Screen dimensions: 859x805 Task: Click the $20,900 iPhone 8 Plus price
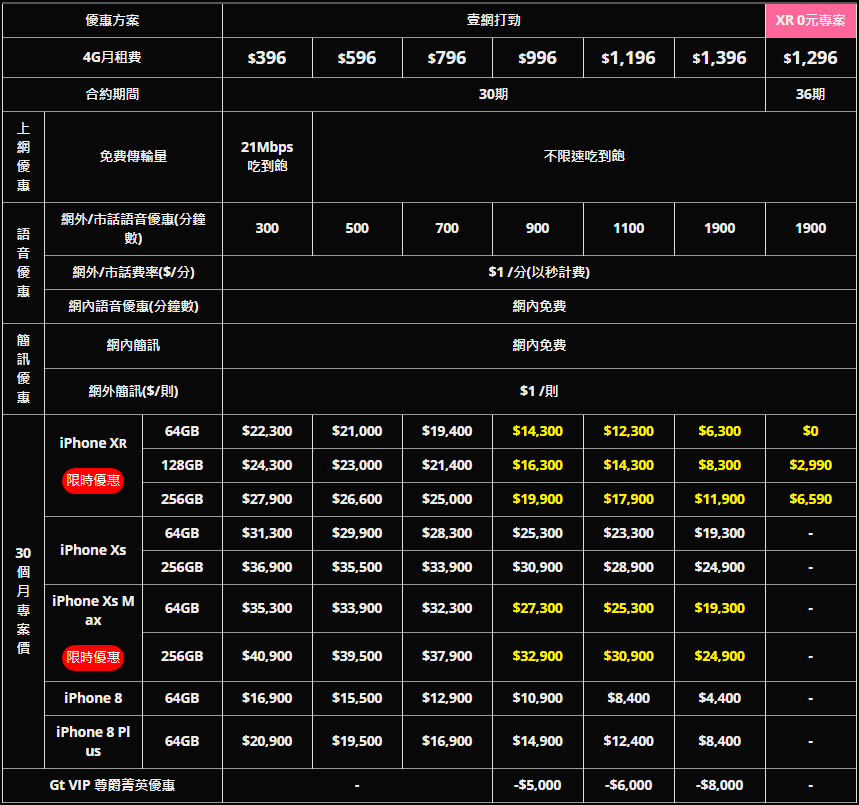pos(267,741)
